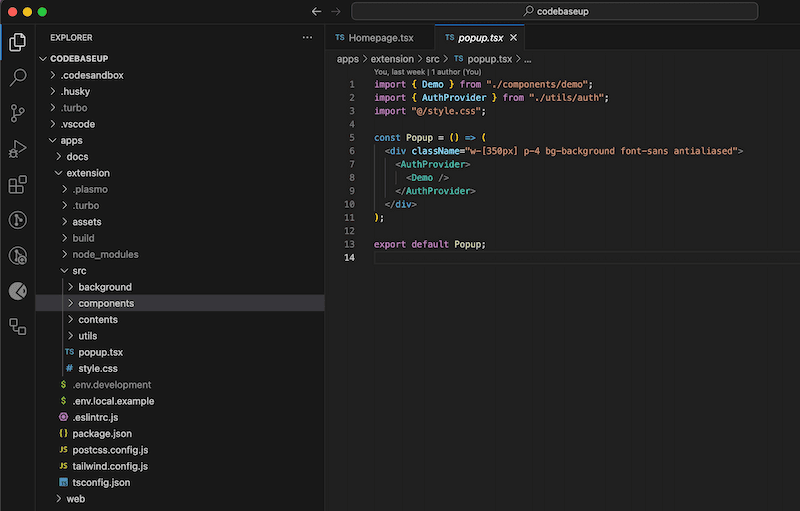The image size is (800, 511).
Task: Click the src breadcrumb segment
Action: (x=432, y=59)
